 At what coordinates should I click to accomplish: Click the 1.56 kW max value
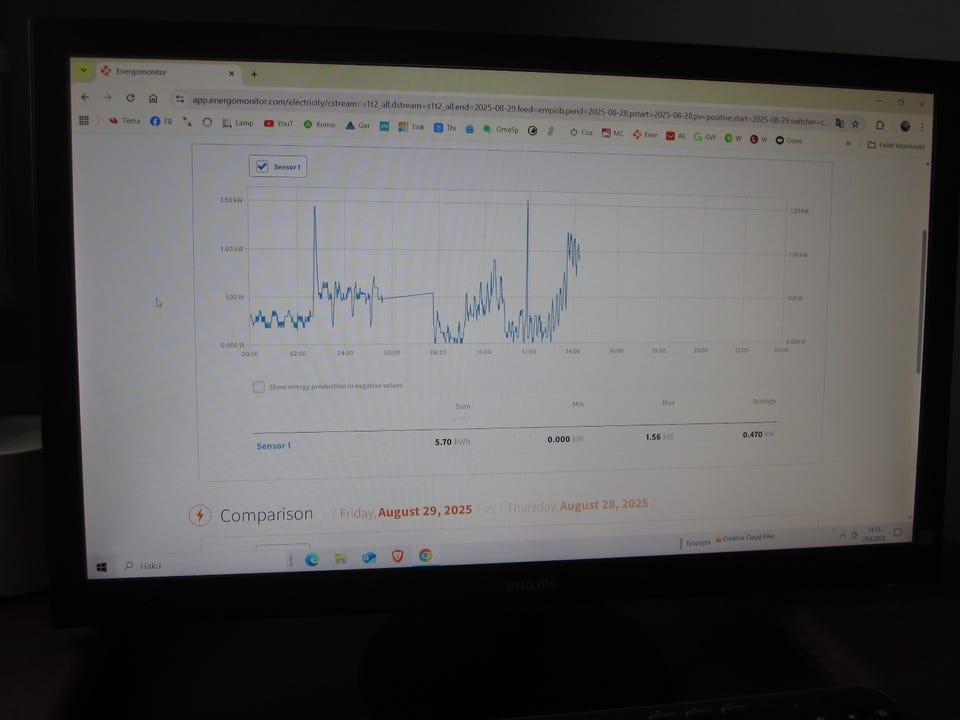click(x=659, y=437)
